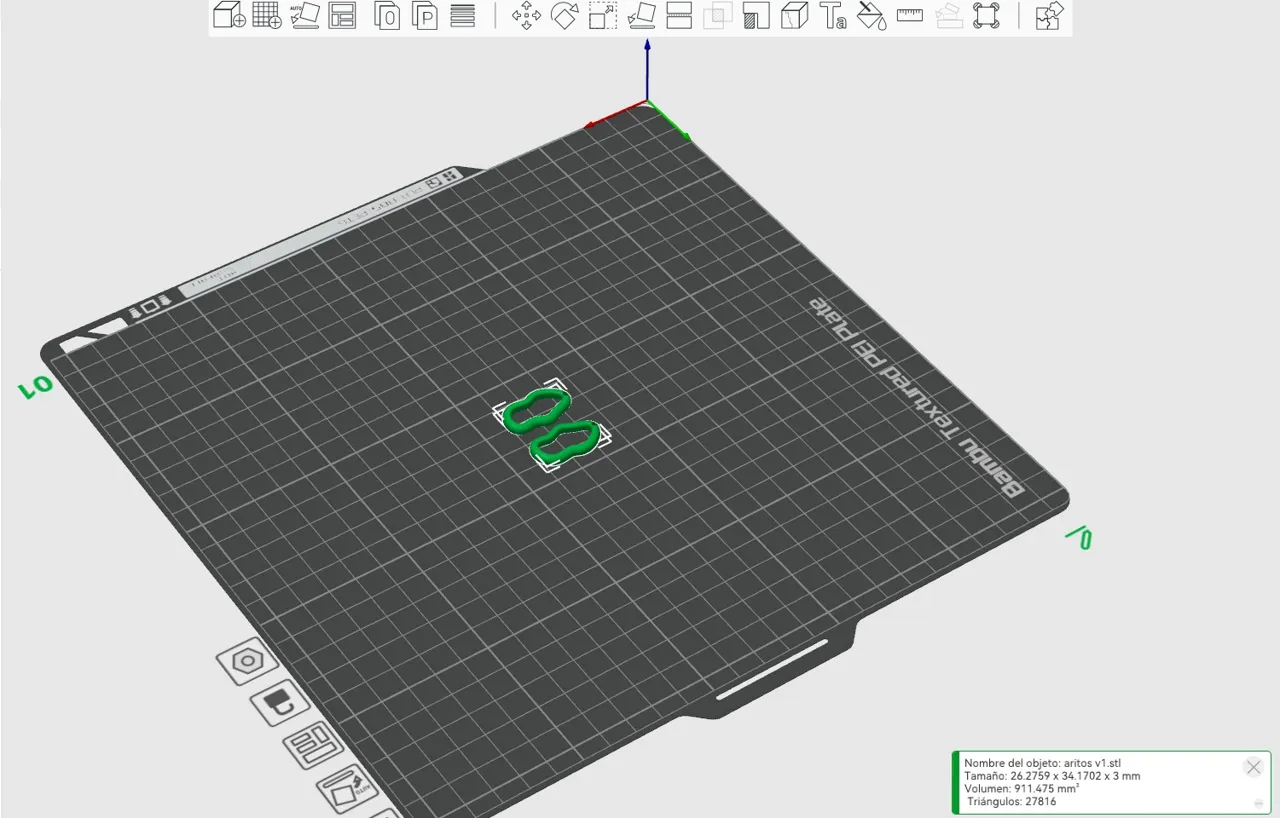1280x818 pixels.
Task: Open the Cut tool
Action: (679, 15)
